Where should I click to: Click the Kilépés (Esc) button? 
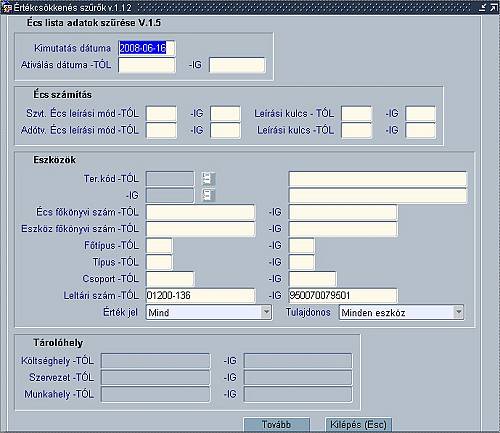tap(358, 425)
